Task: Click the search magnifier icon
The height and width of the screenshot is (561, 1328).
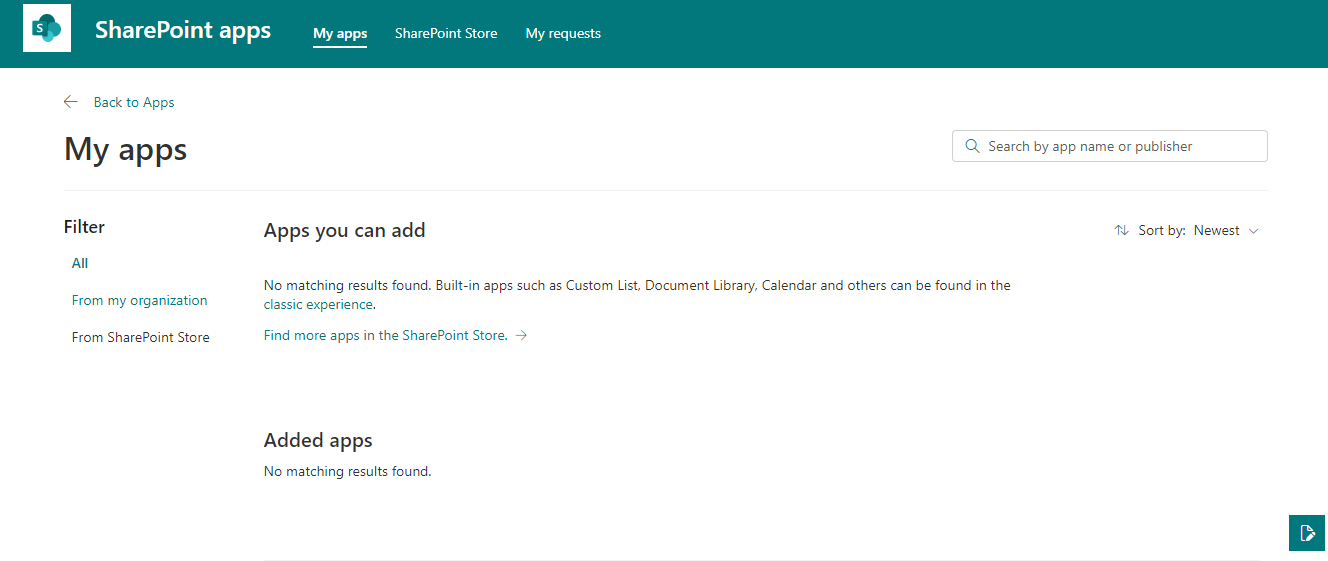Action: coord(972,146)
